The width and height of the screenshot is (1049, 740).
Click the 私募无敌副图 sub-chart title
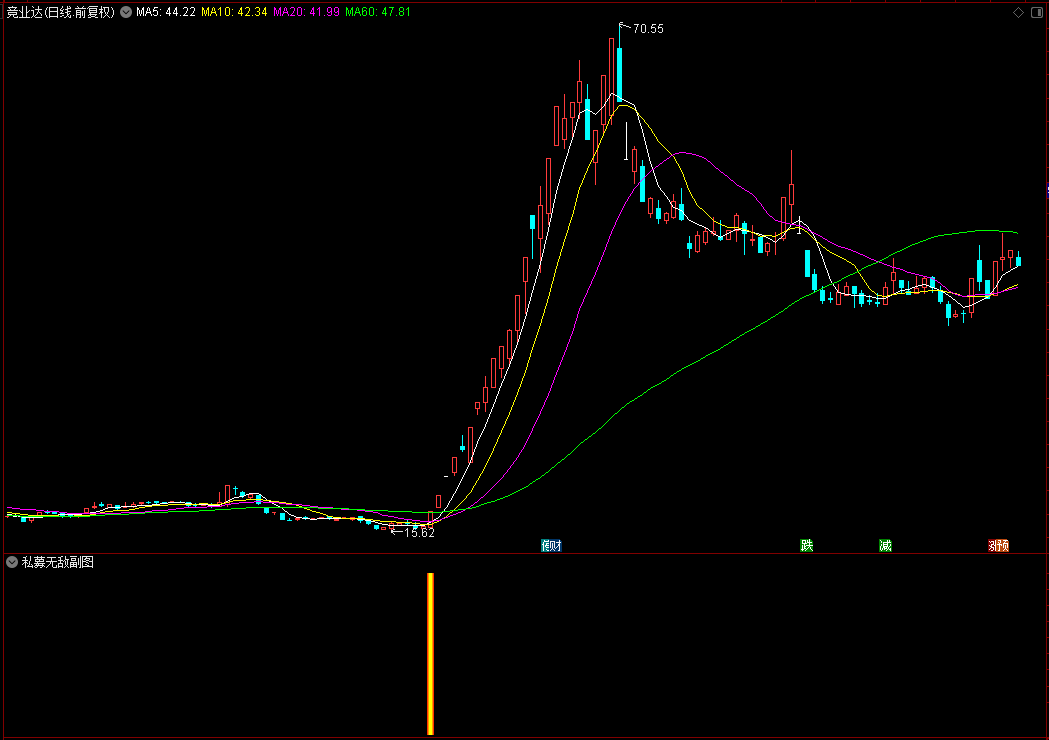[x=58, y=562]
